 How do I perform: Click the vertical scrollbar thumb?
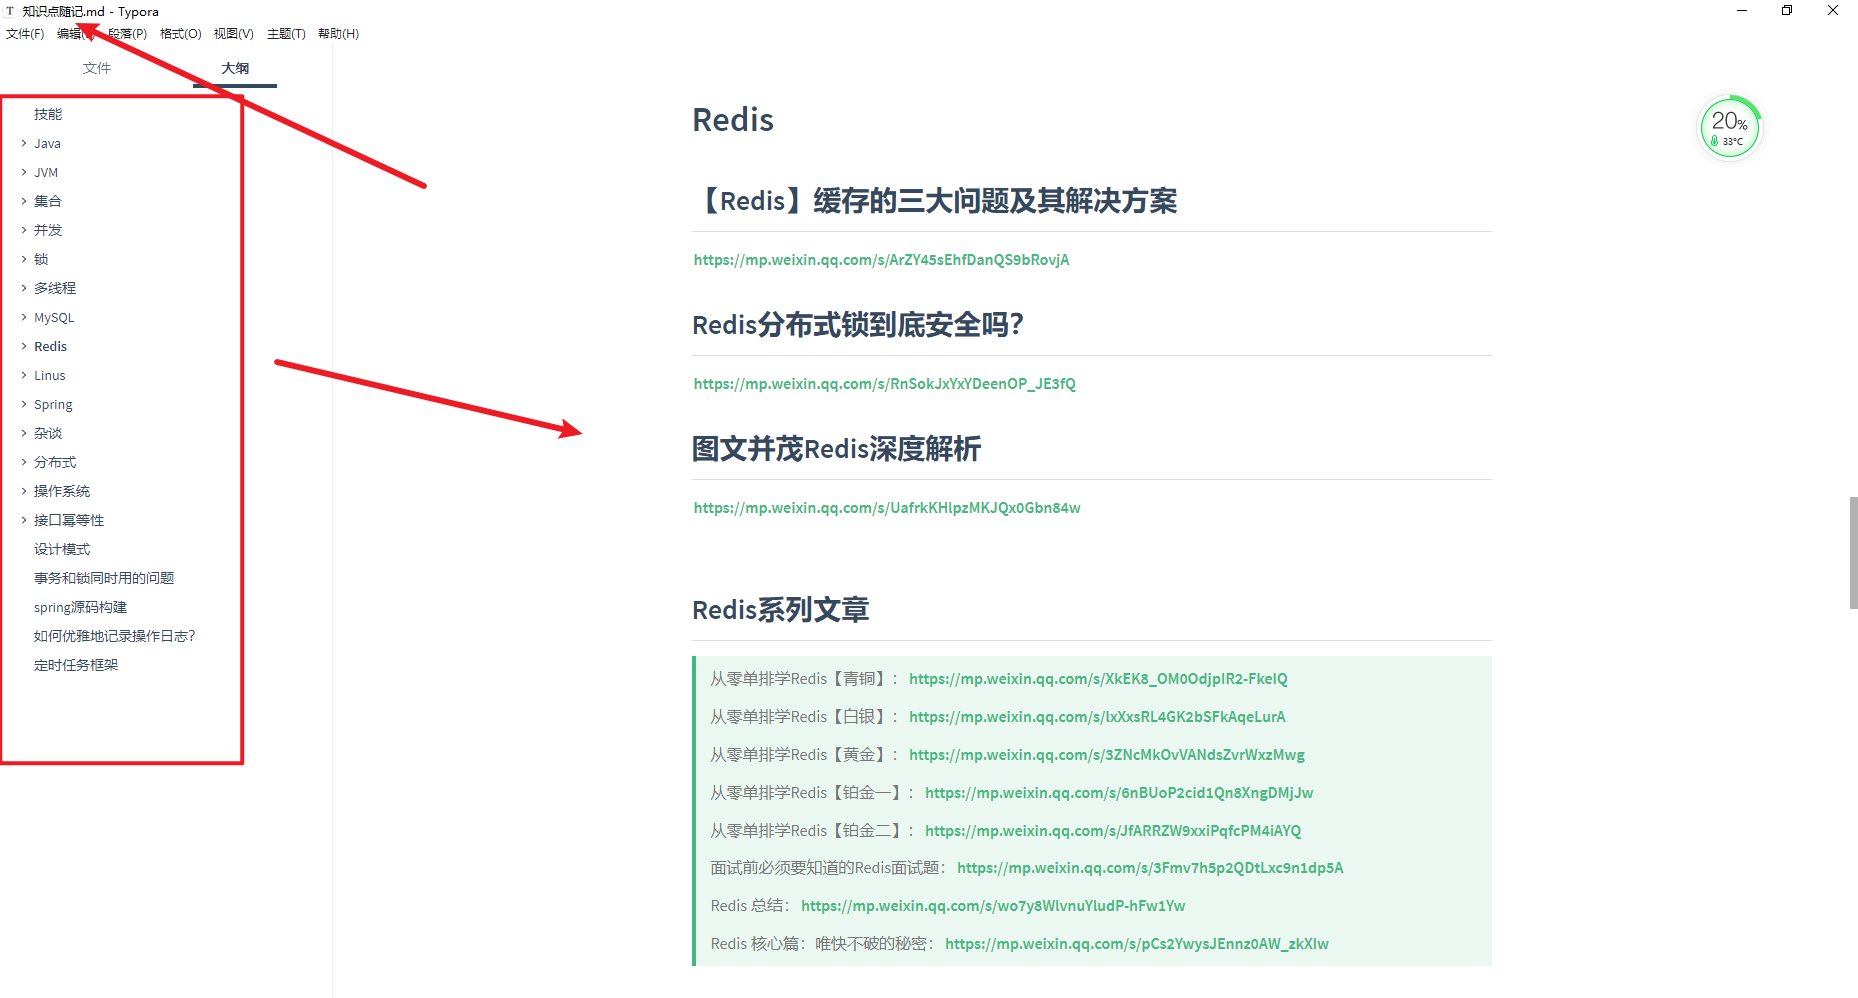click(x=1853, y=552)
